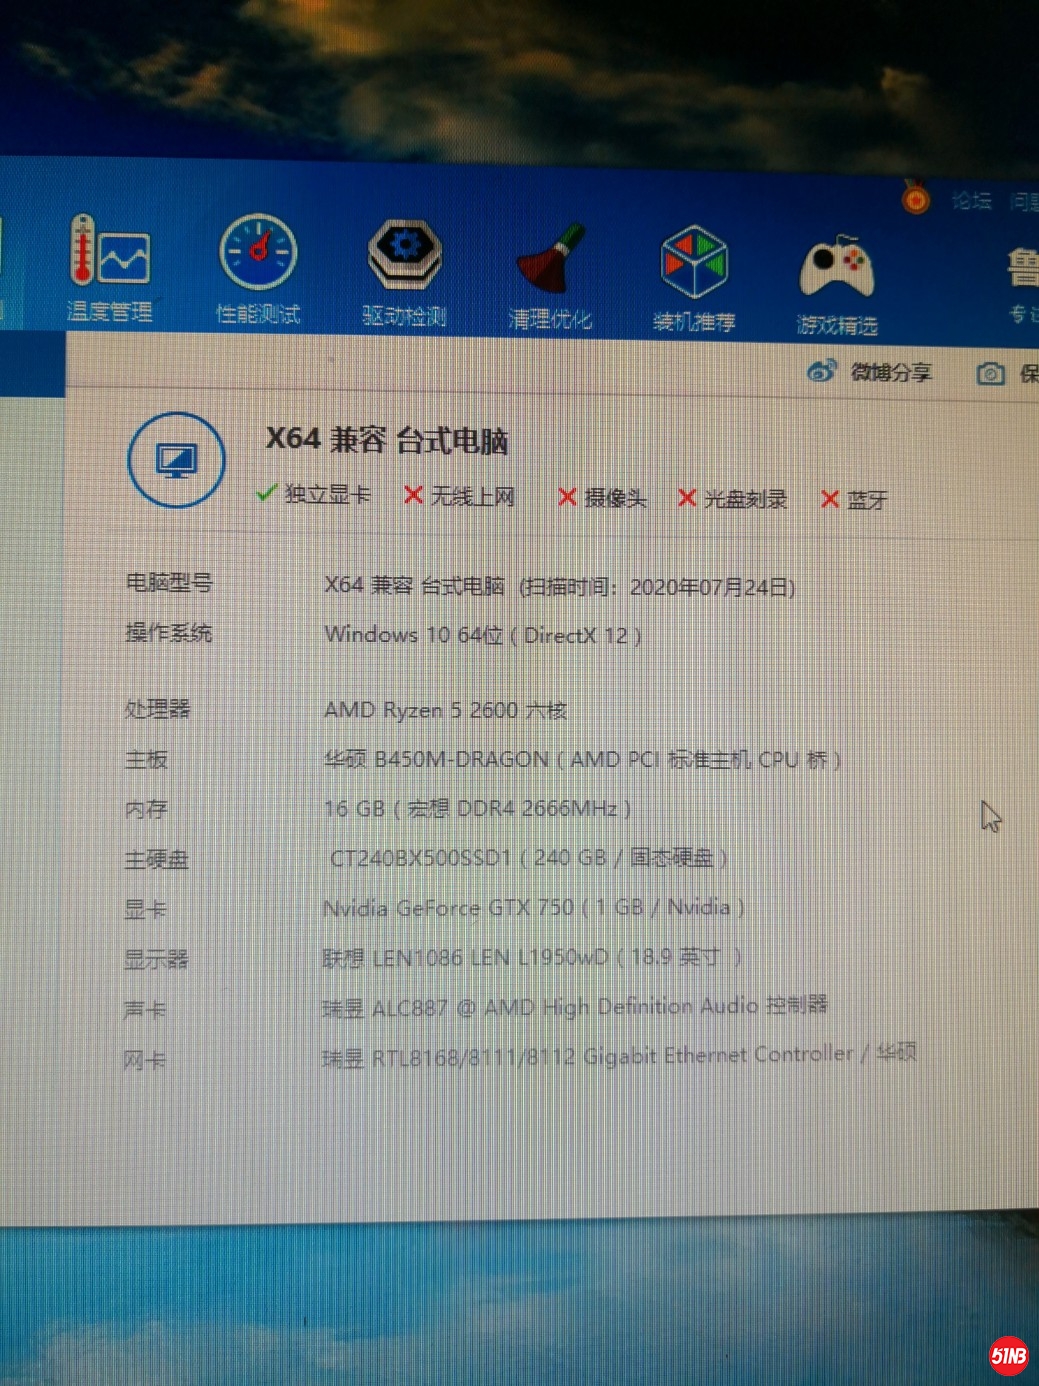Click the 无线上网 status indicator
The height and width of the screenshot is (1386, 1039).
click(460, 496)
